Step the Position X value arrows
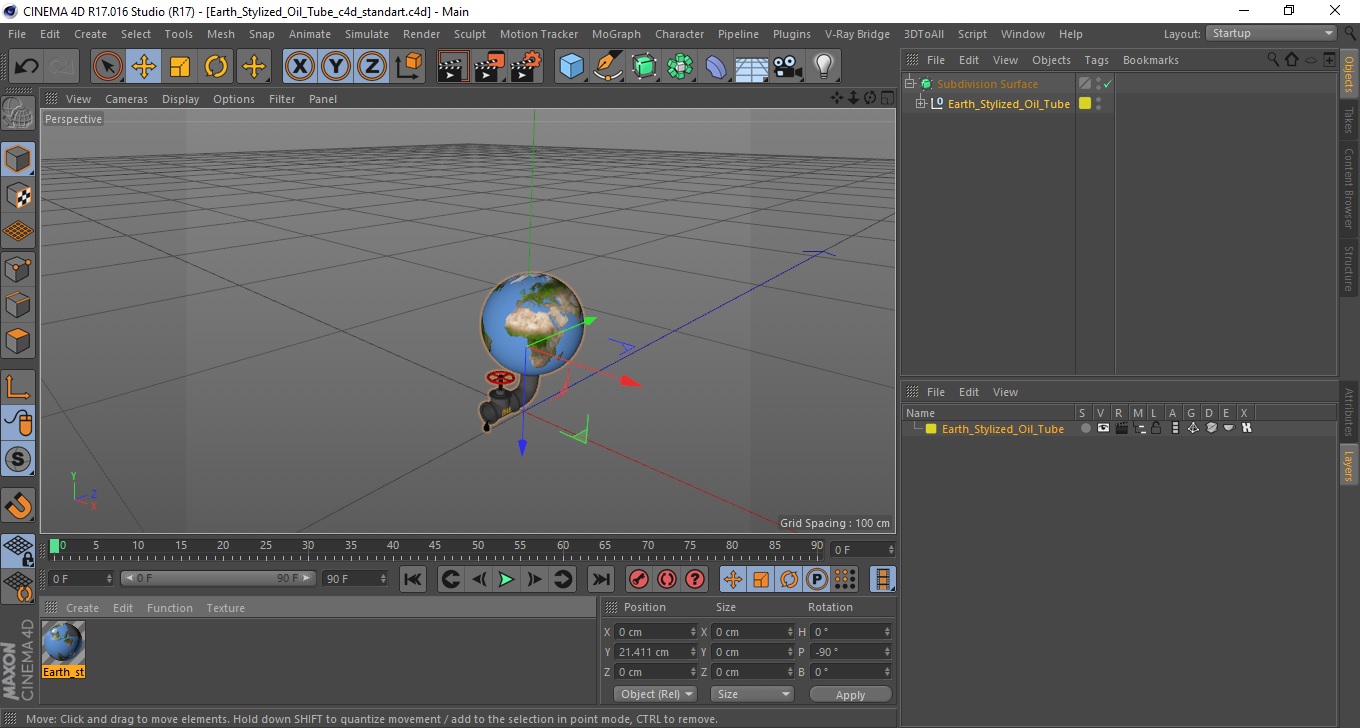Image resolution: width=1360 pixels, height=728 pixels. pos(694,632)
